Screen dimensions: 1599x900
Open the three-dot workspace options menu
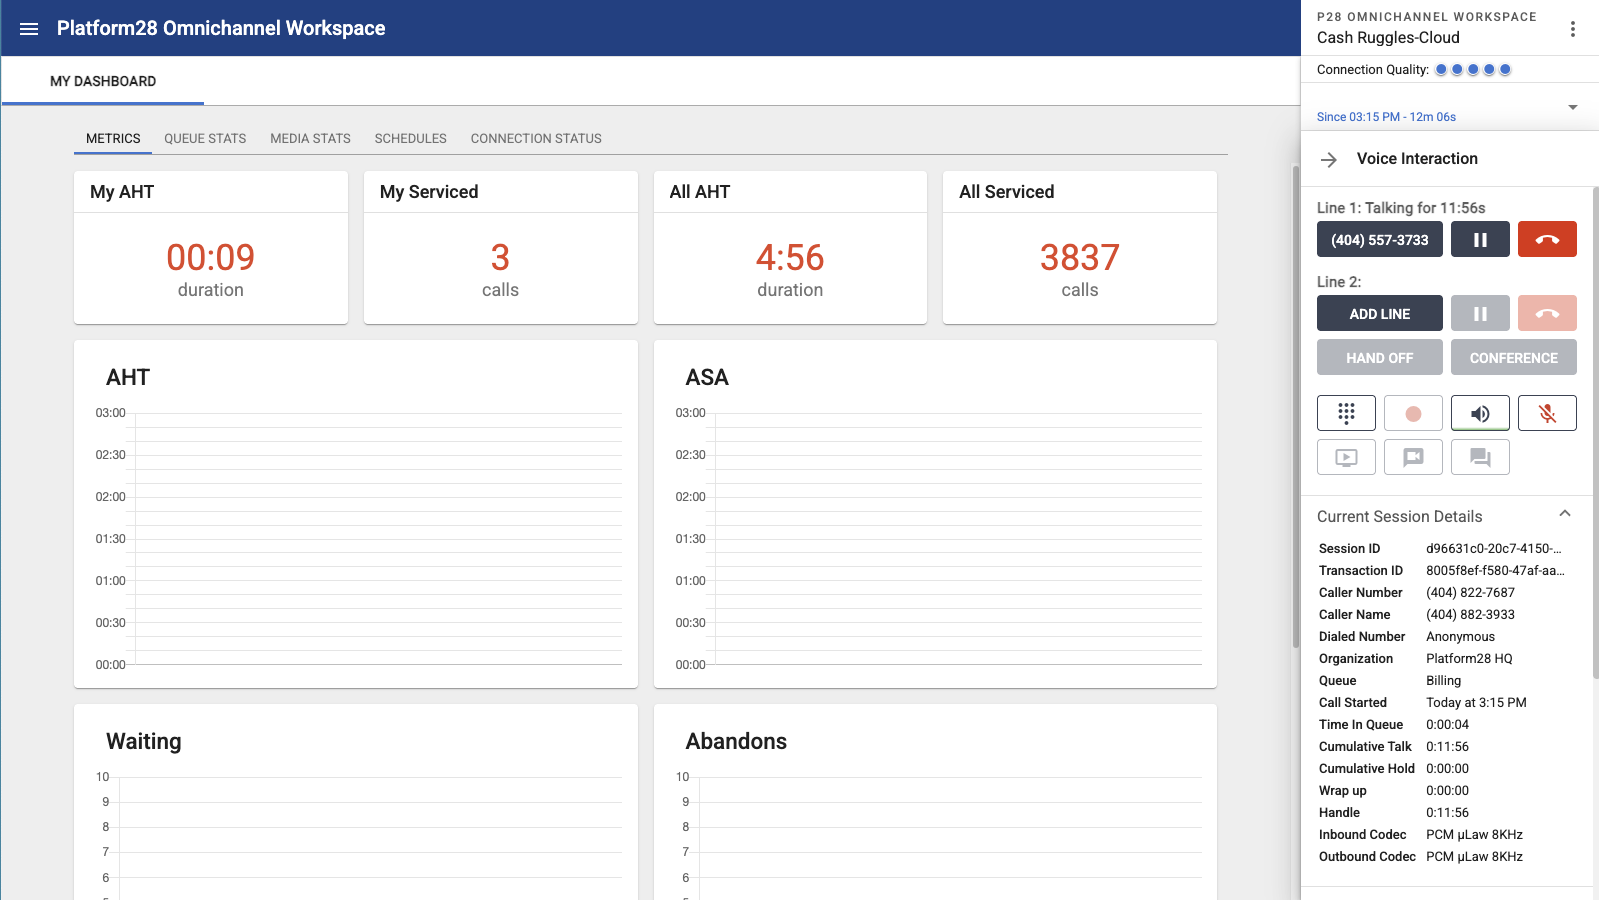click(x=1572, y=29)
